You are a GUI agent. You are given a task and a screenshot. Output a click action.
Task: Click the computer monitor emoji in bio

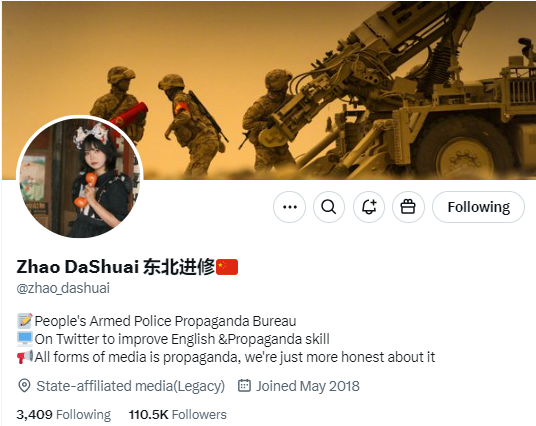pos(25,339)
